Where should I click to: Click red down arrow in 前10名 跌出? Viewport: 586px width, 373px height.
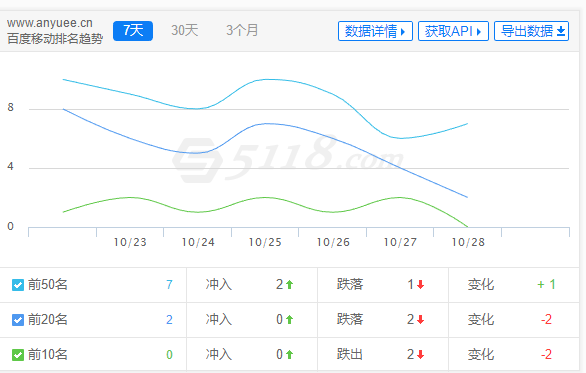click(420, 354)
